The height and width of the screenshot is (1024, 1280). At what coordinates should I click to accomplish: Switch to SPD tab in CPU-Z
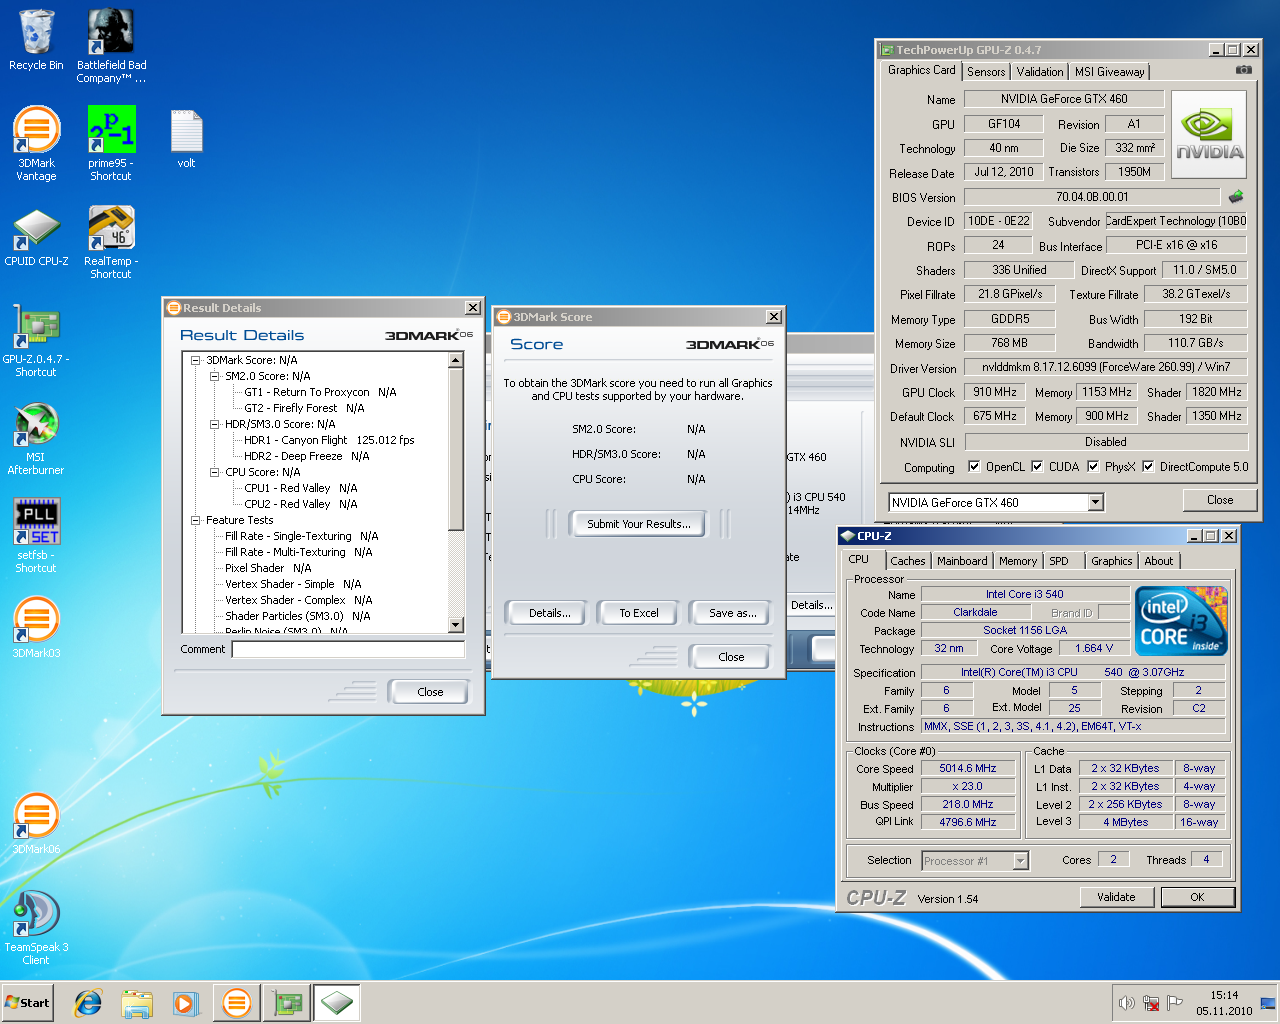coord(1059,561)
